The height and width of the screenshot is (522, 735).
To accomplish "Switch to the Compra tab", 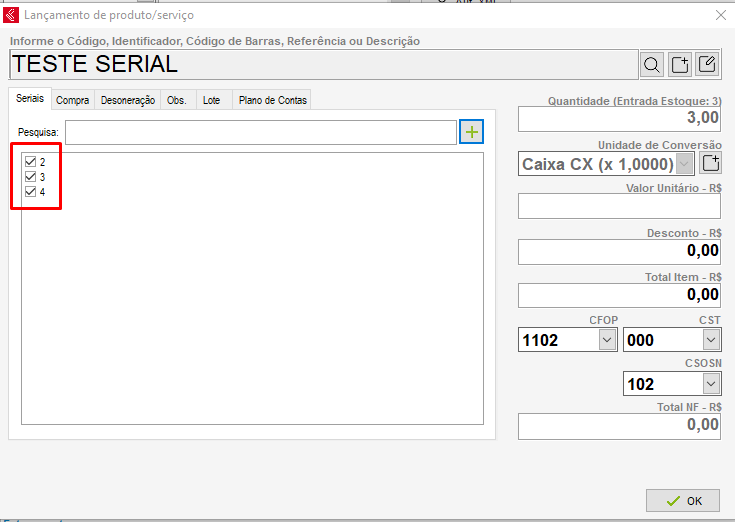I will click(73, 100).
